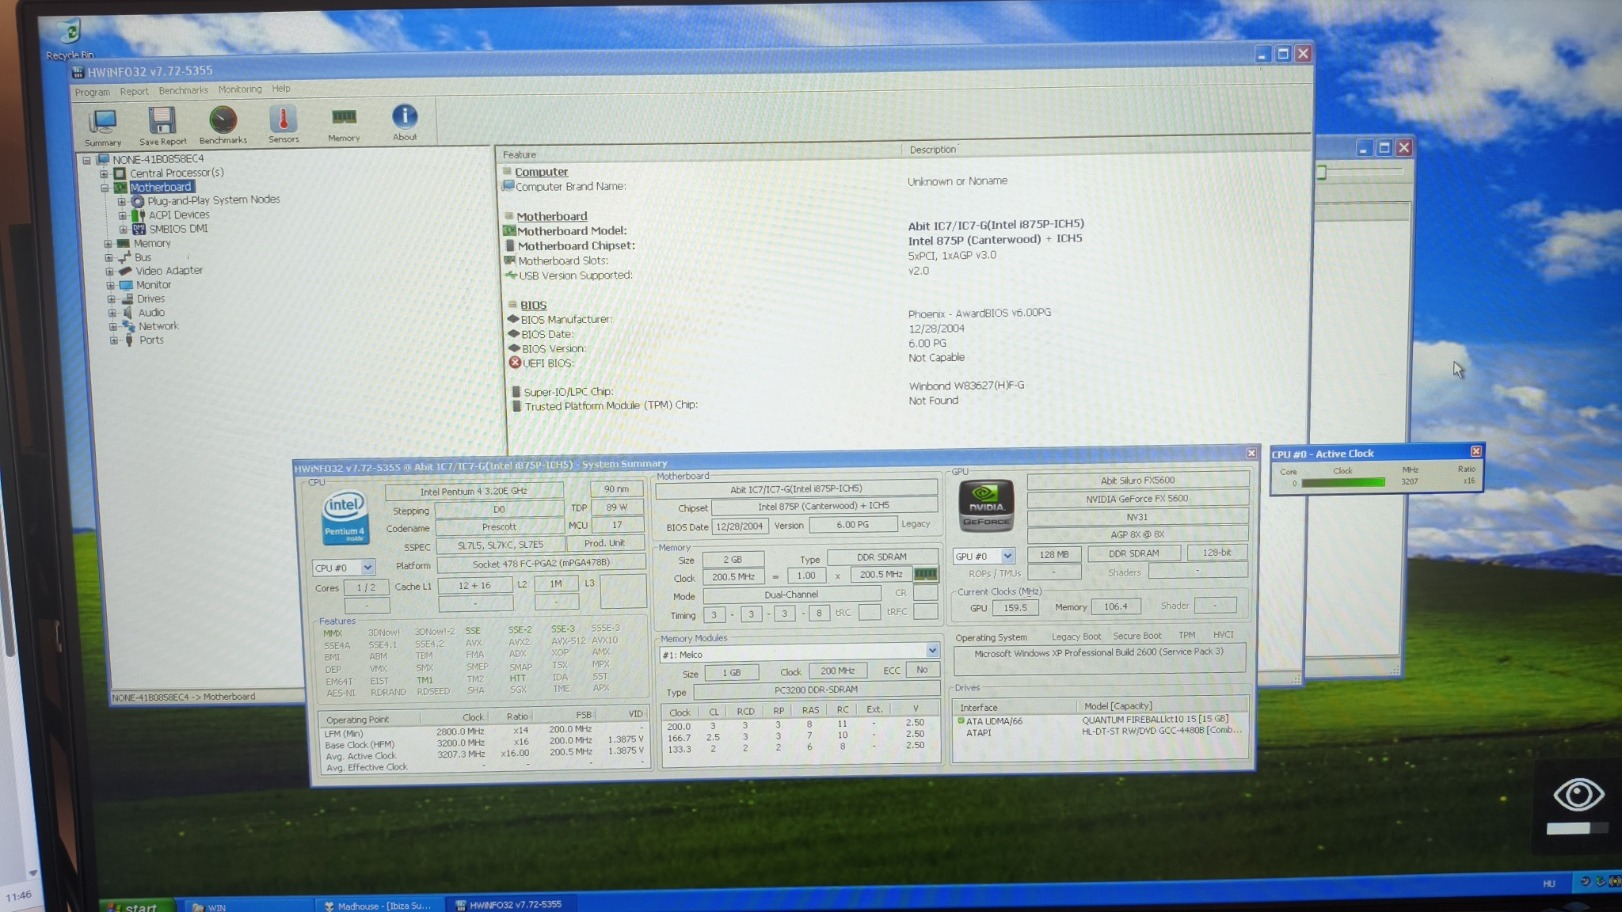
Task: Click the Intel Pentium 4 logo
Action: coord(344,518)
